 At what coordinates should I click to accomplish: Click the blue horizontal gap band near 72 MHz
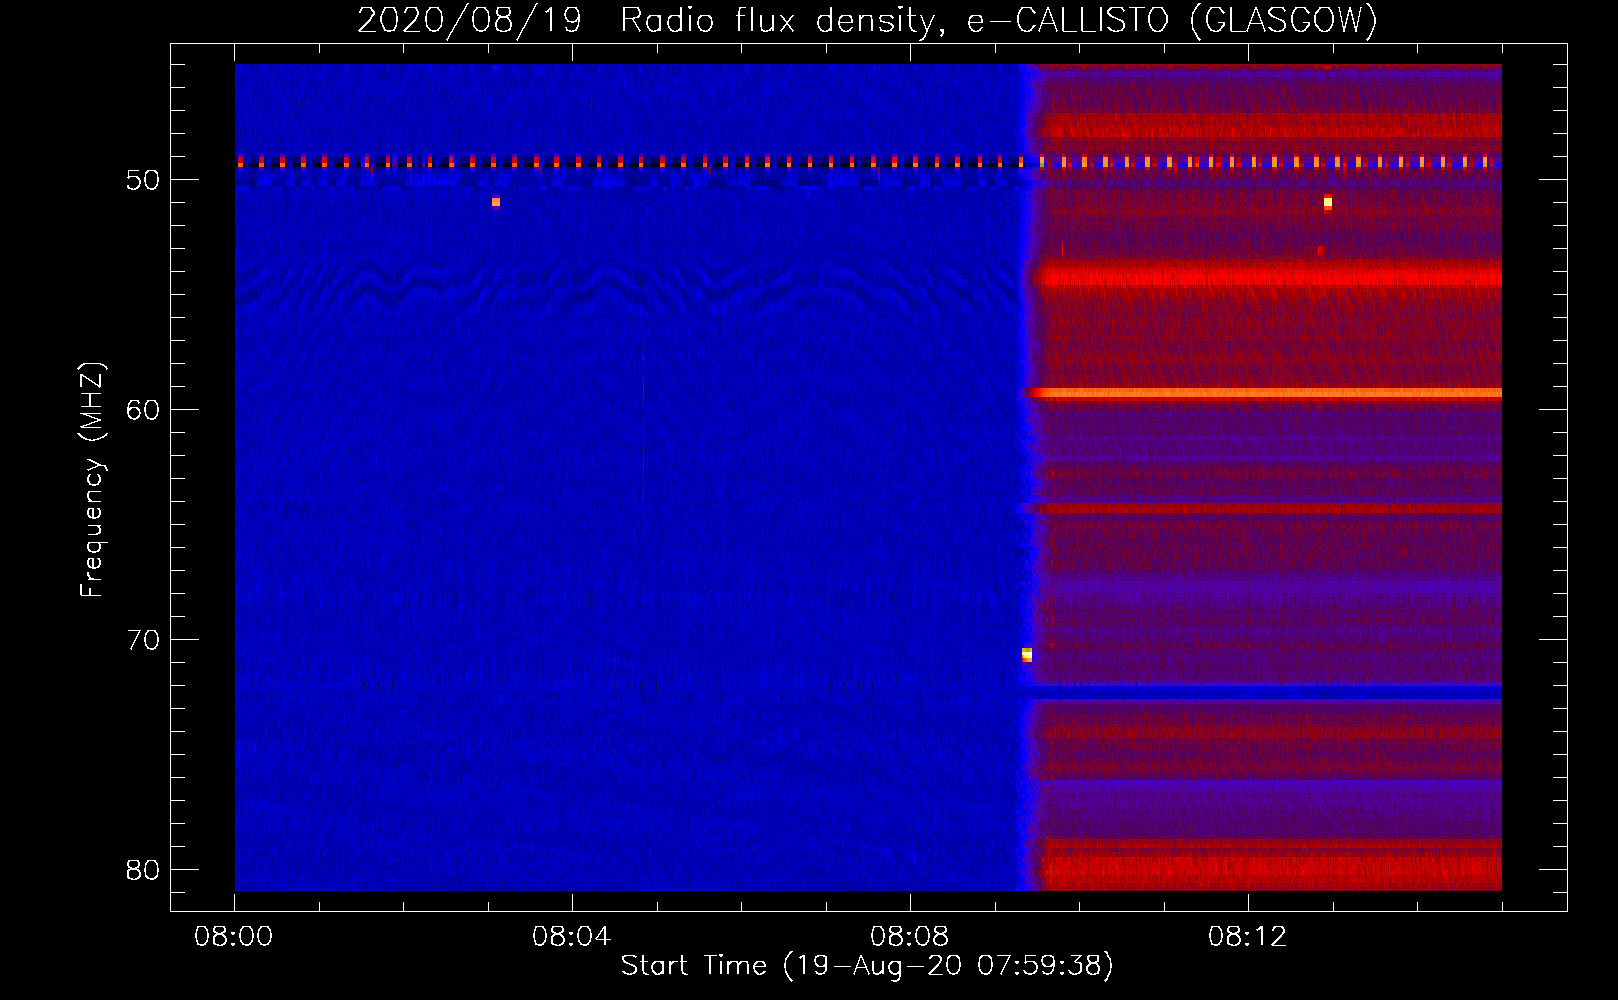tap(1266, 691)
